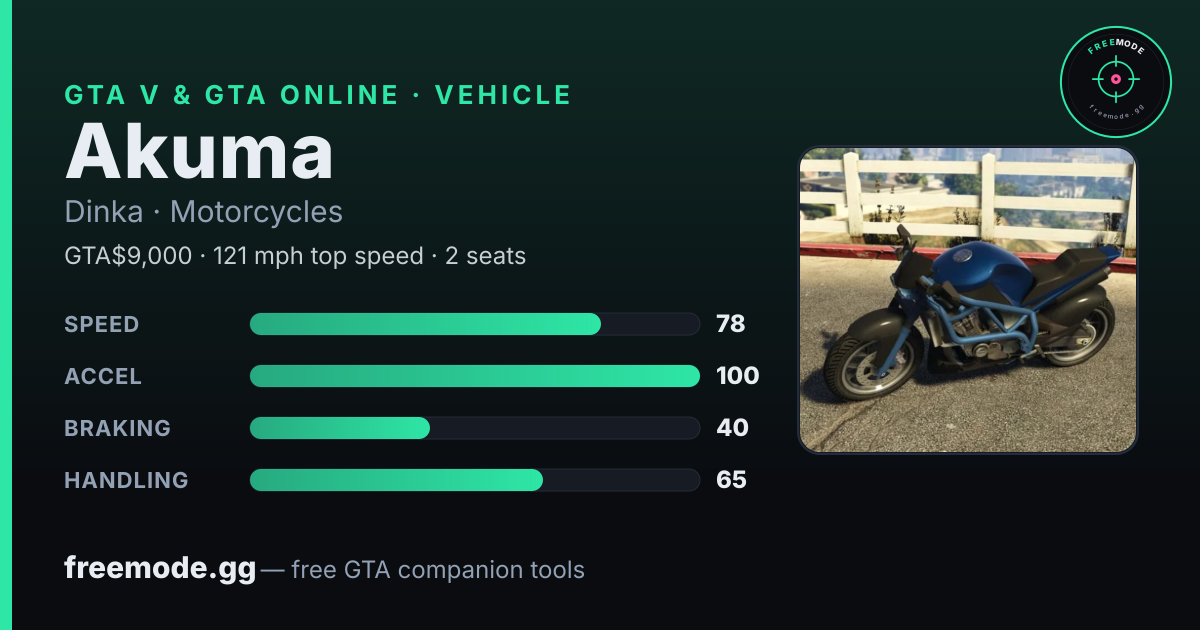The height and width of the screenshot is (630, 1200).
Task: Click the GTA V & GTA Online header
Action: click(318, 95)
